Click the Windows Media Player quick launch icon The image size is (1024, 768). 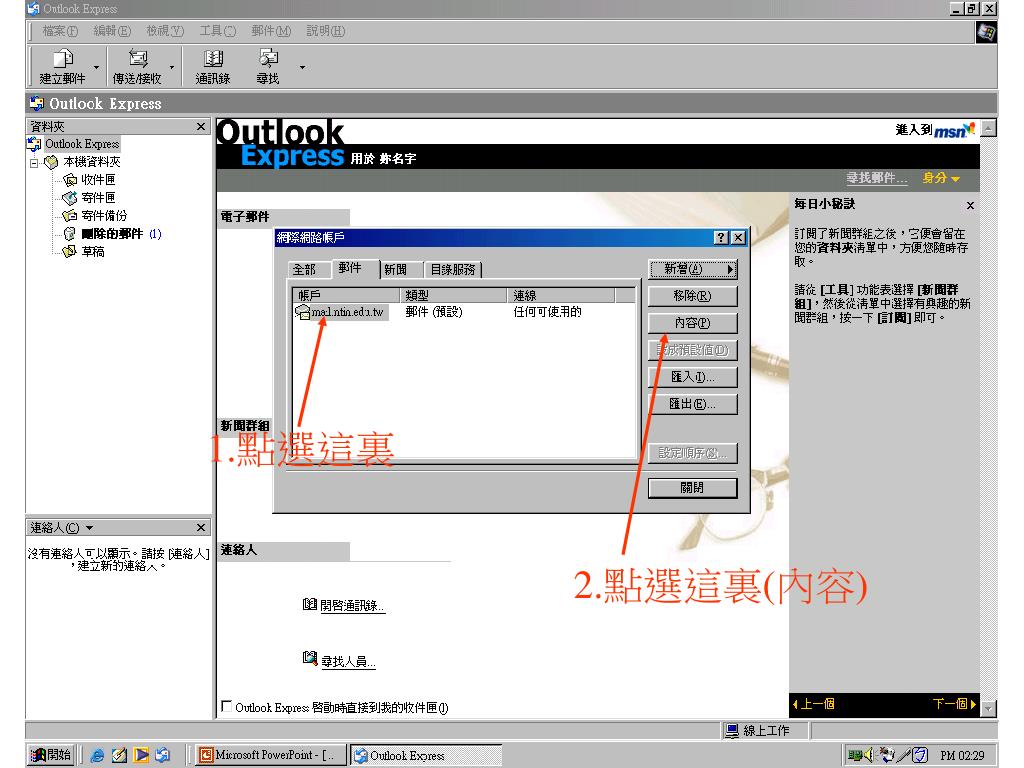coord(141,755)
